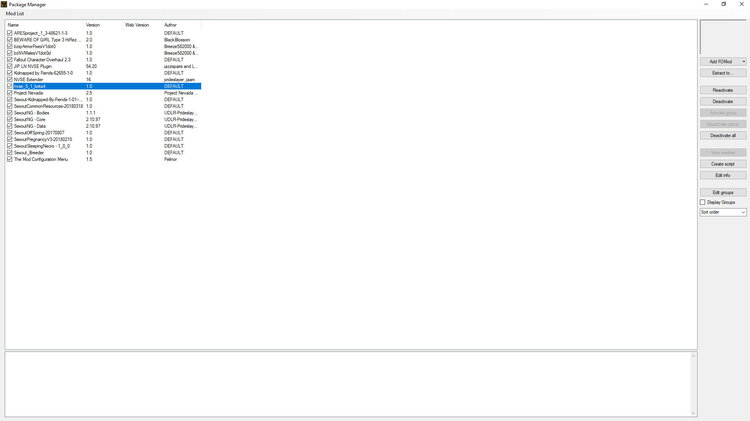The height and width of the screenshot is (421, 750).
Task: Click version 54.20 of JIP LN NVSE
Action: pos(91,66)
